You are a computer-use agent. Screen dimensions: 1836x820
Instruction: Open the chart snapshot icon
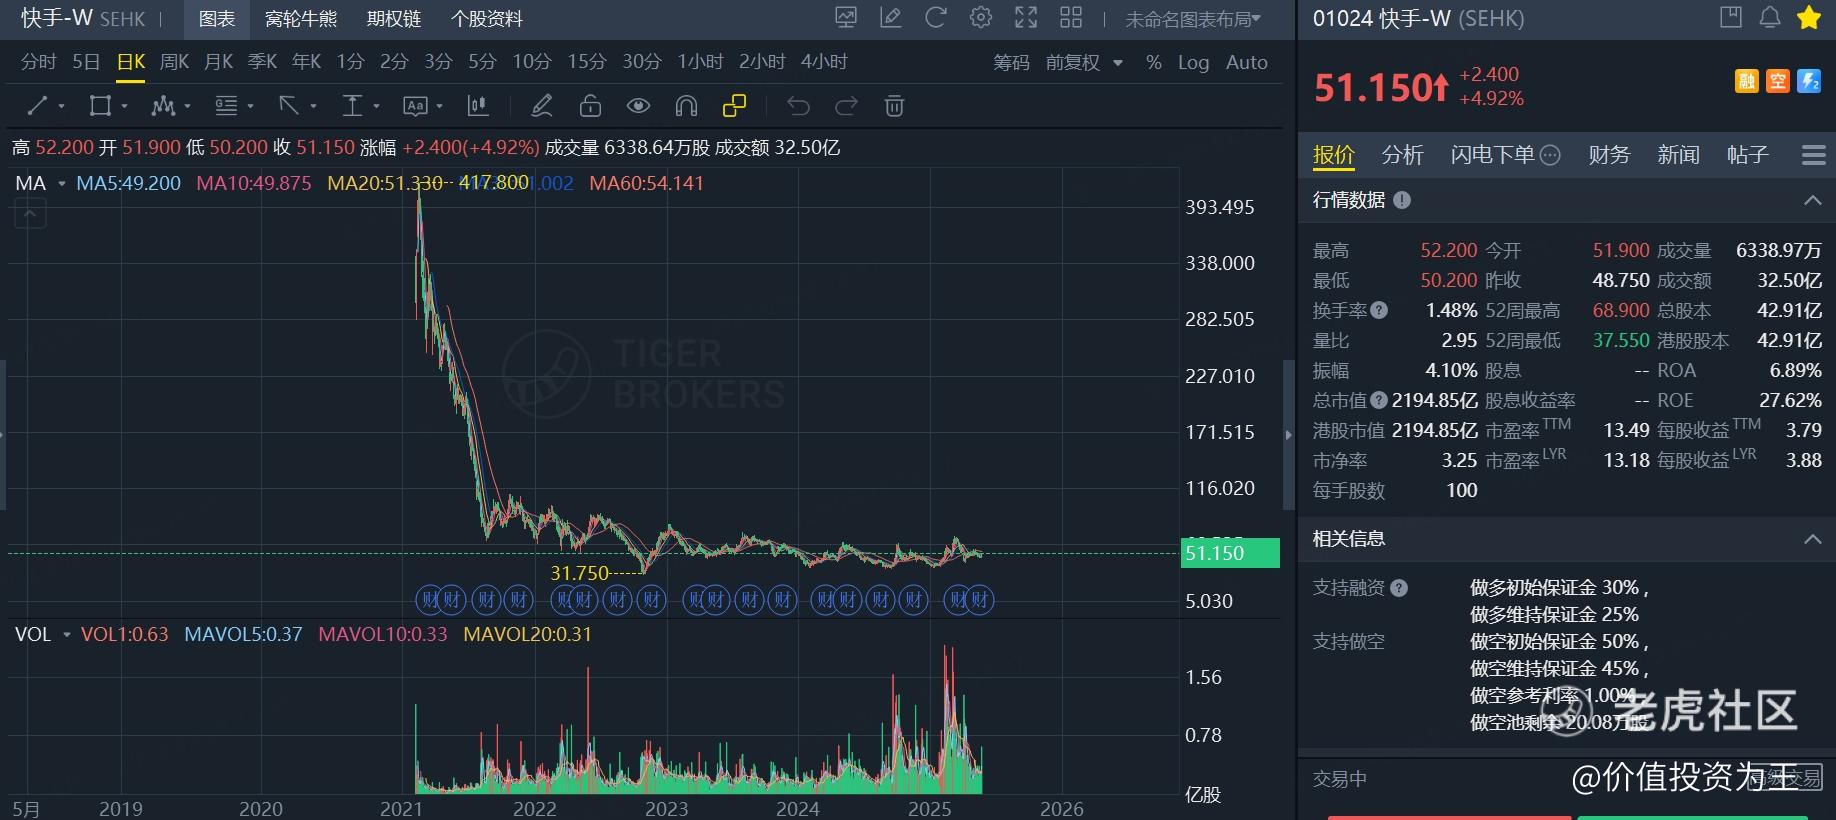846,18
